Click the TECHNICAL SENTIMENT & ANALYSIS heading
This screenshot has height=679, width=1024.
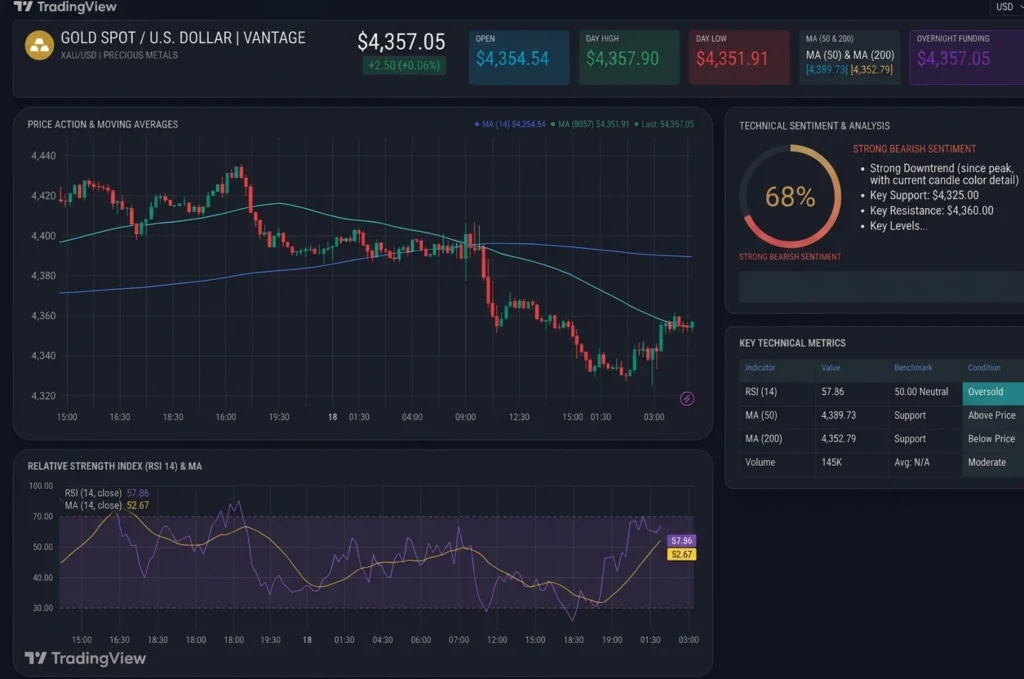tap(814, 125)
